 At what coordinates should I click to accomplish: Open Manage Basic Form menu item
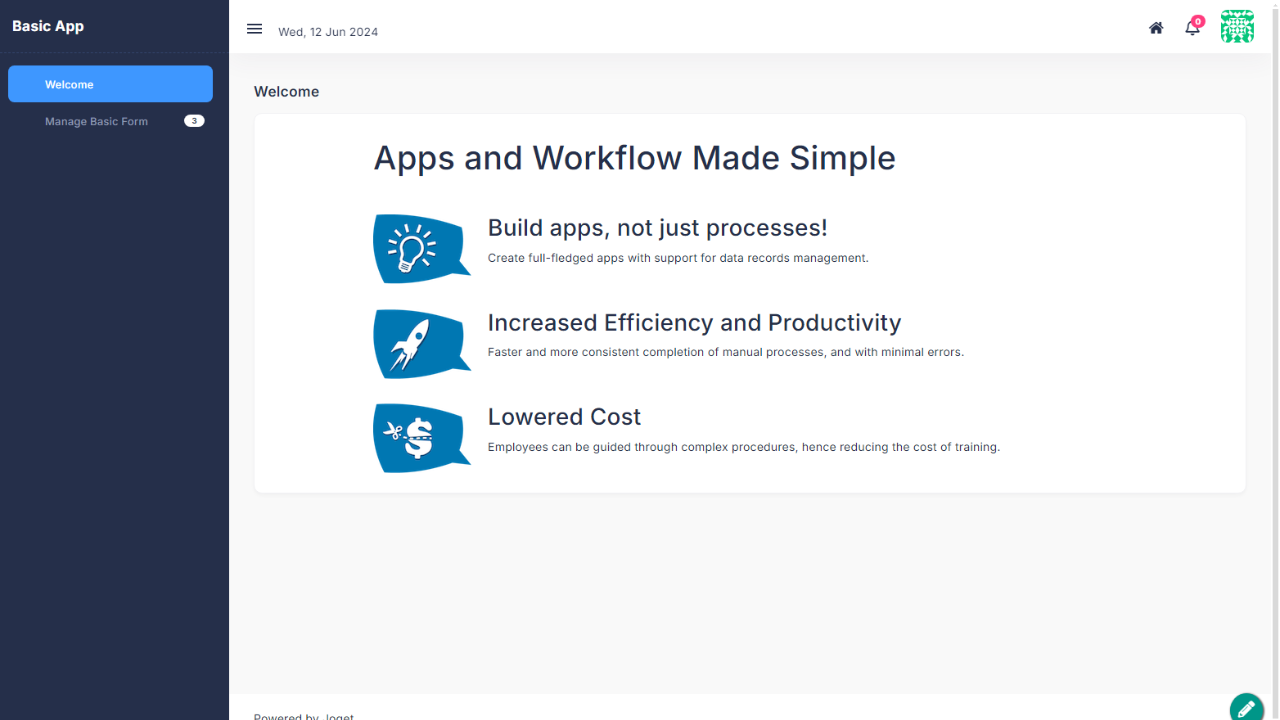click(x=96, y=121)
